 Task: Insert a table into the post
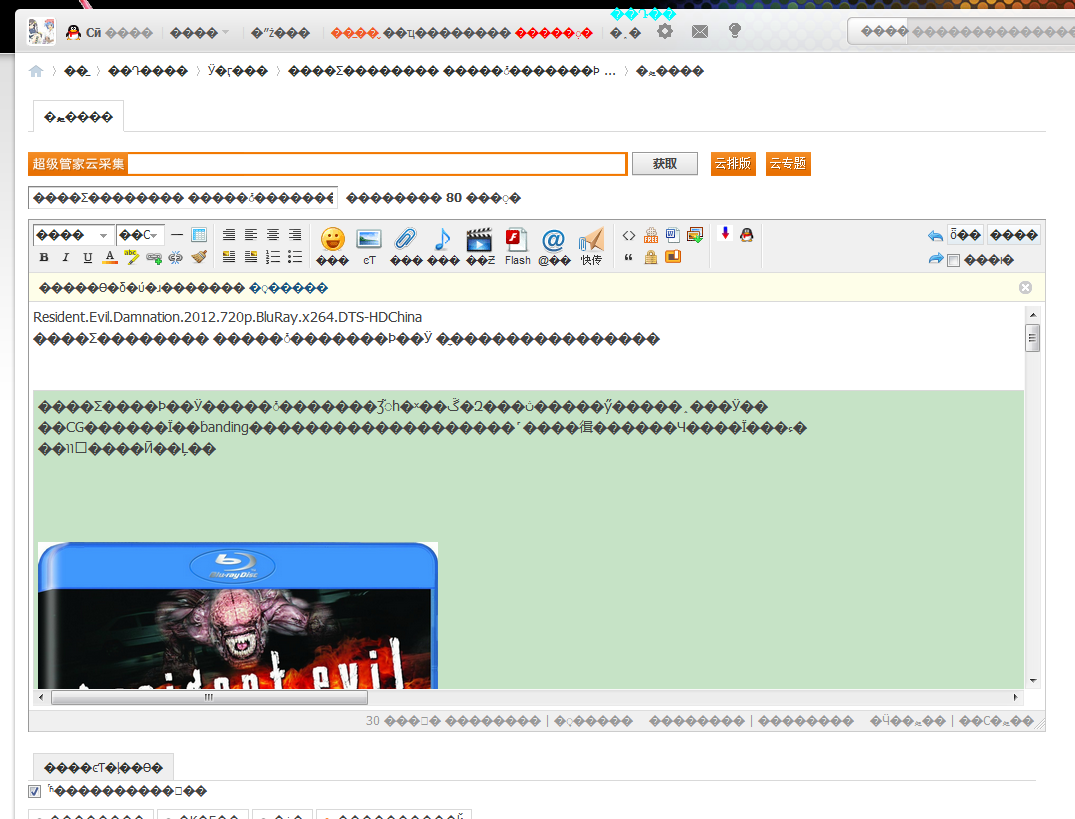click(199, 235)
